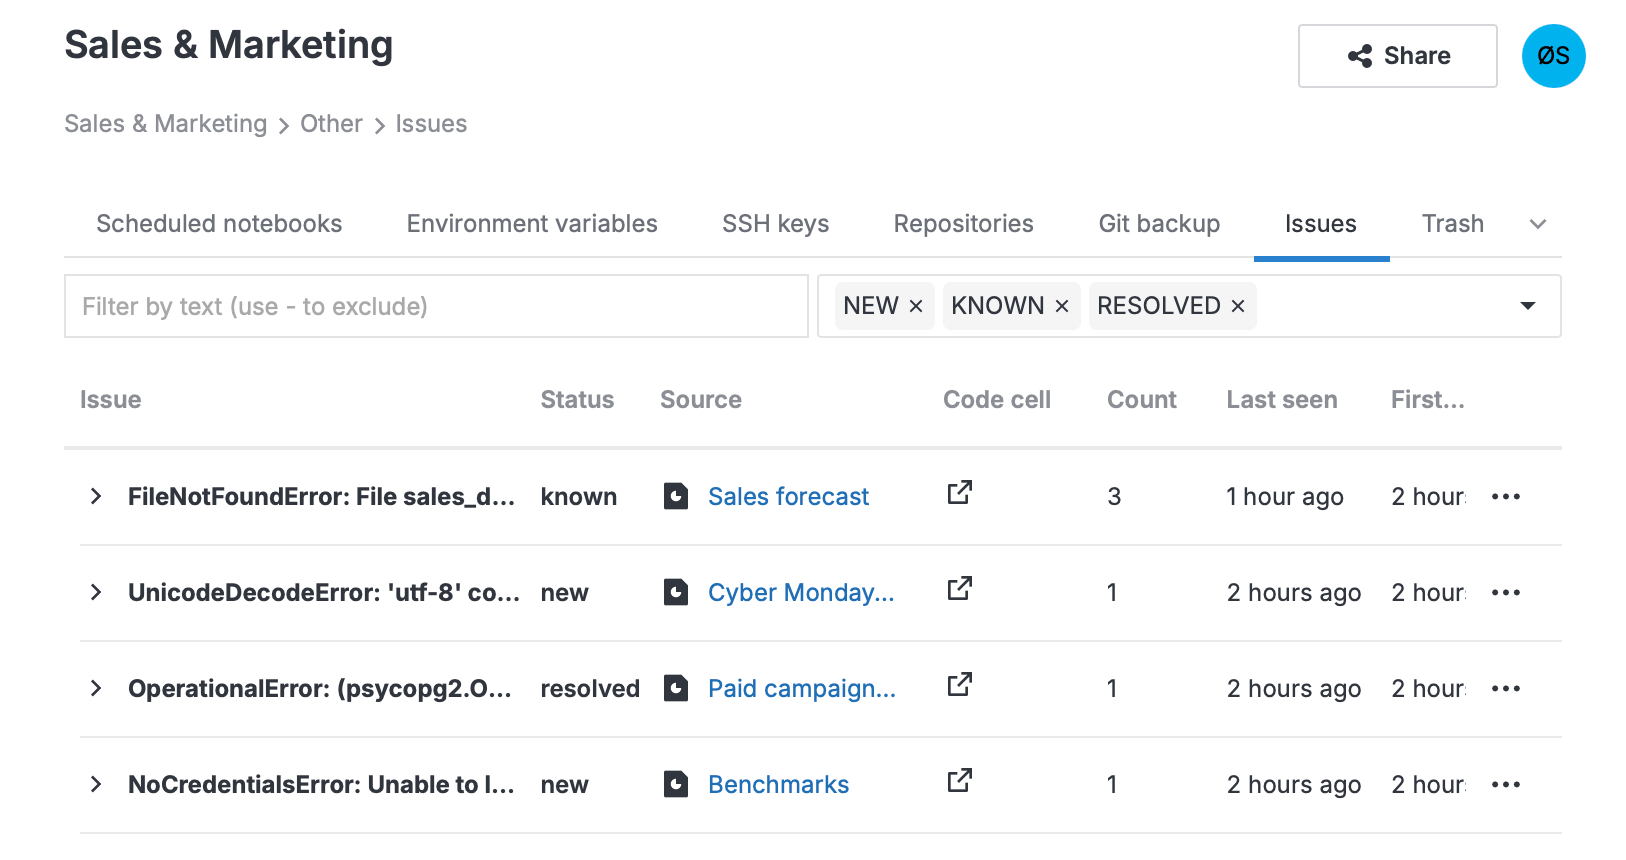Remove the RESOLVED status filter tag
The image size is (1626, 860).
tap(1238, 307)
